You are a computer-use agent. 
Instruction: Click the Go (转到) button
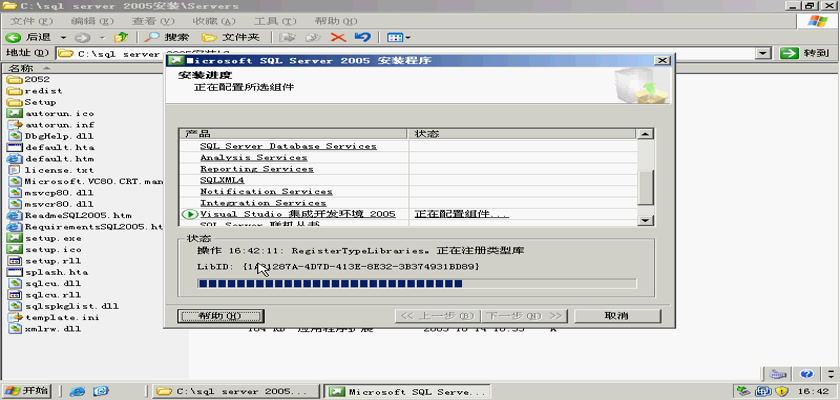(x=805, y=53)
